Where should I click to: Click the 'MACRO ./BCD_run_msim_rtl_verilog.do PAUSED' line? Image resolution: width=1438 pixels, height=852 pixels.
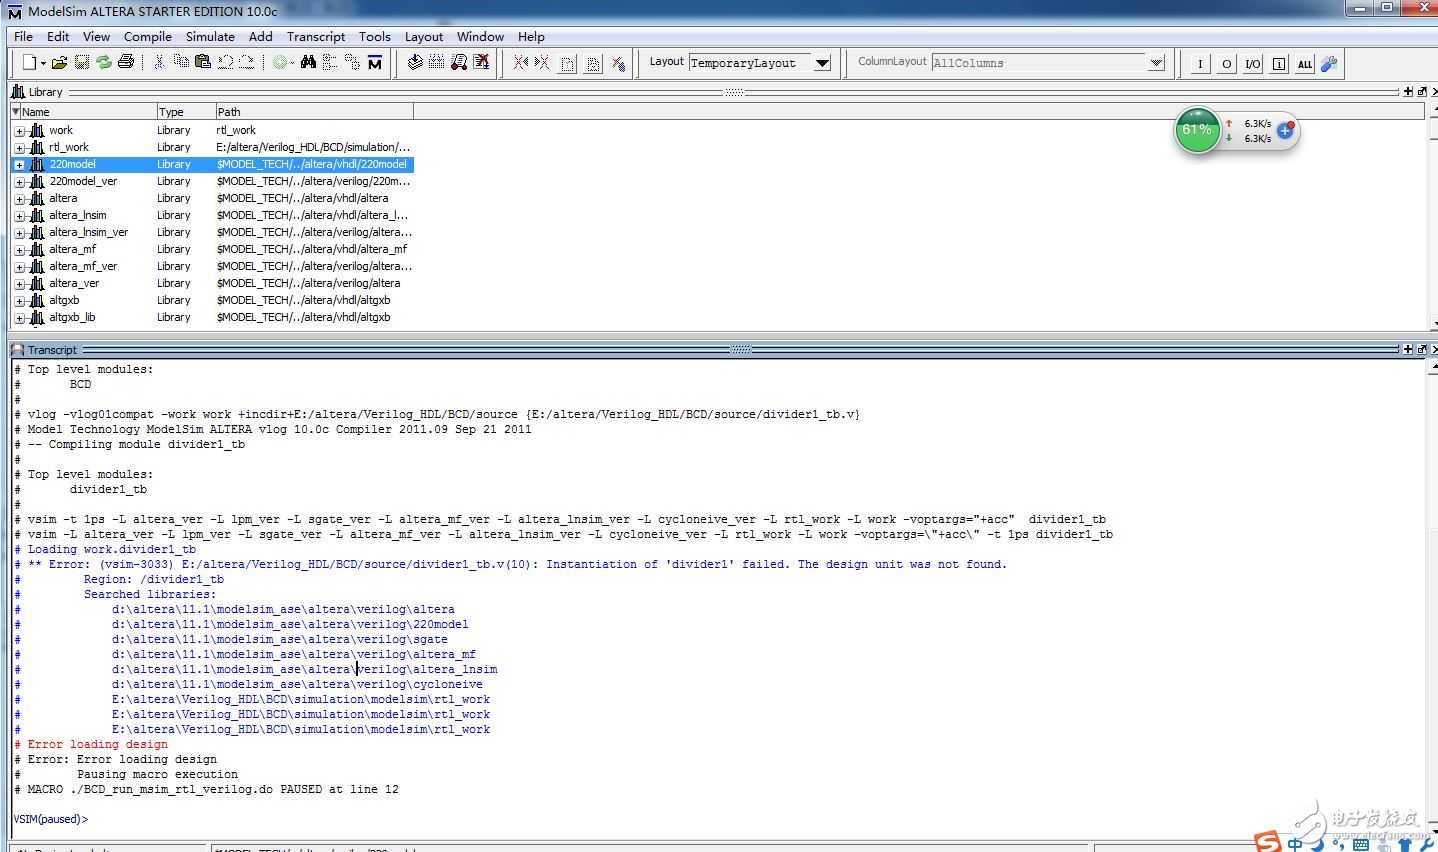click(206, 789)
